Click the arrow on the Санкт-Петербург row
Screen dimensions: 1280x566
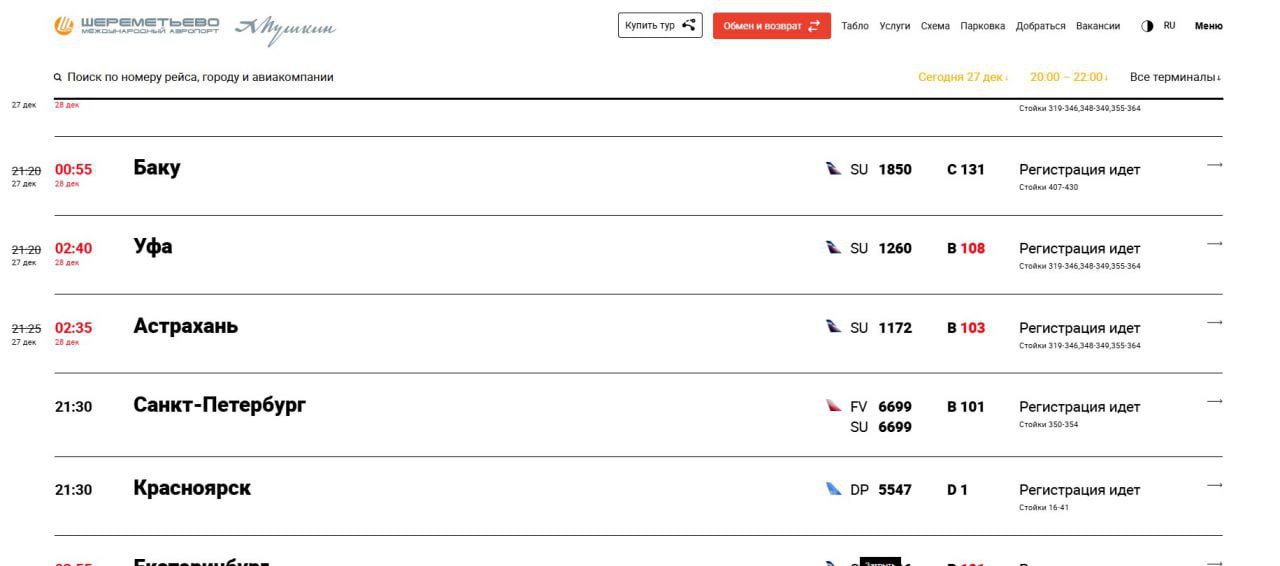1214,402
